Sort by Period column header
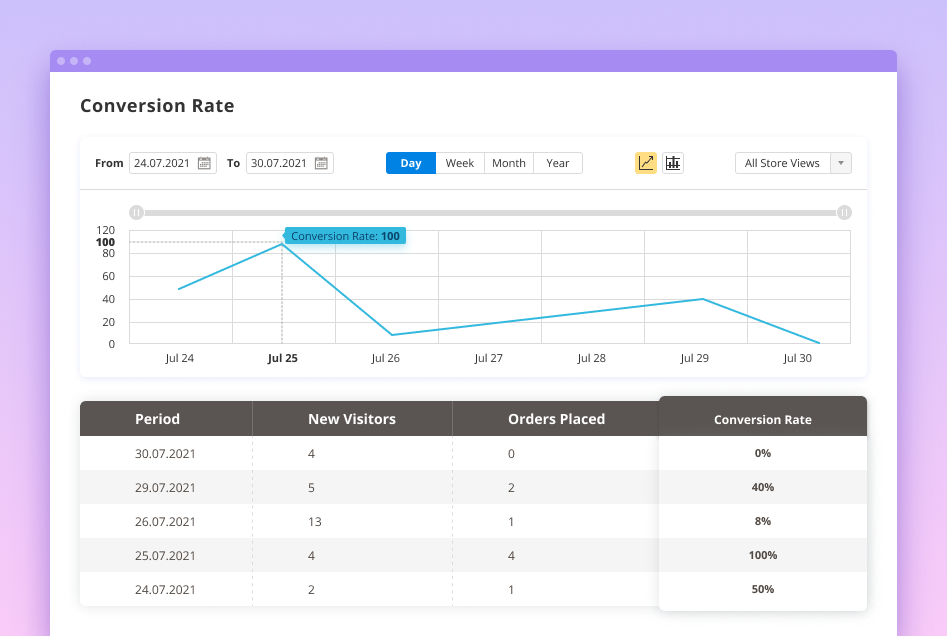This screenshot has width=947, height=636. click(158, 419)
